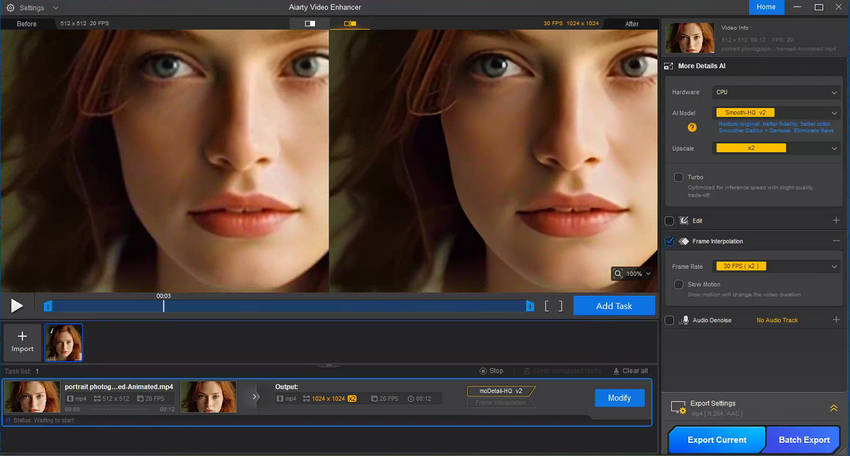850x456 pixels.
Task: Add the current video as a task
Action: click(x=614, y=306)
